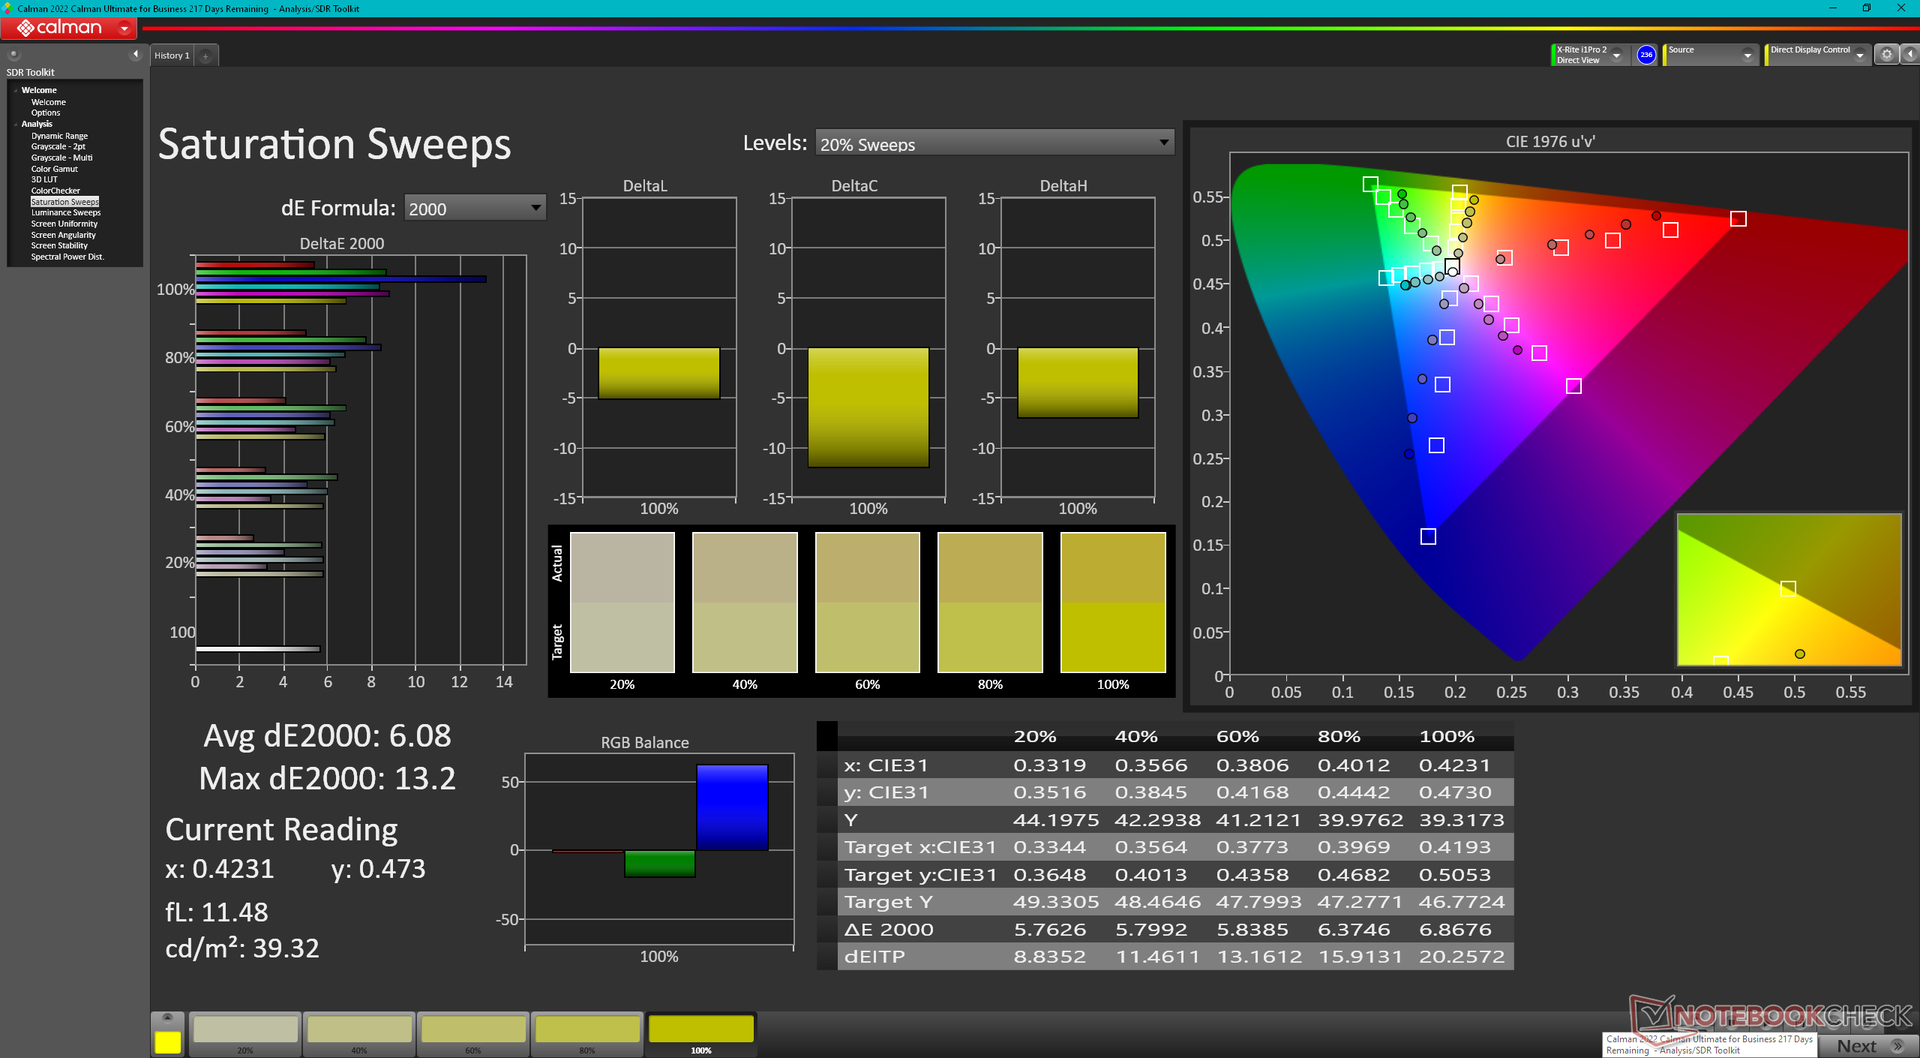Click the DeltaL bar chart
Image resolution: width=1920 pixels, height=1058 pixels.
click(659, 348)
